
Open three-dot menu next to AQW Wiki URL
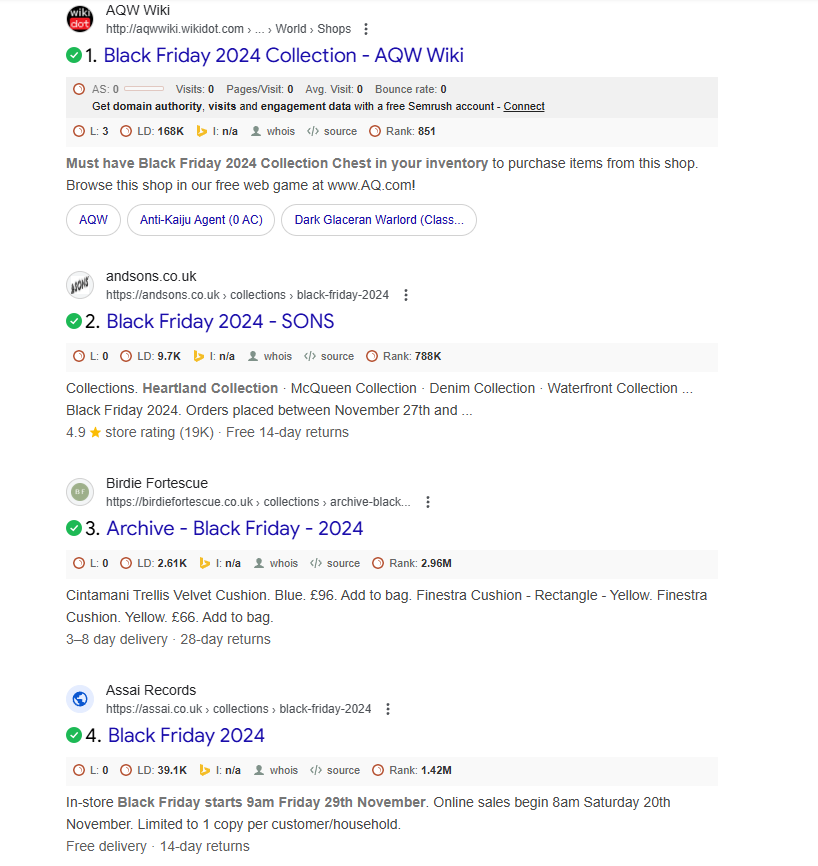(366, 29)
